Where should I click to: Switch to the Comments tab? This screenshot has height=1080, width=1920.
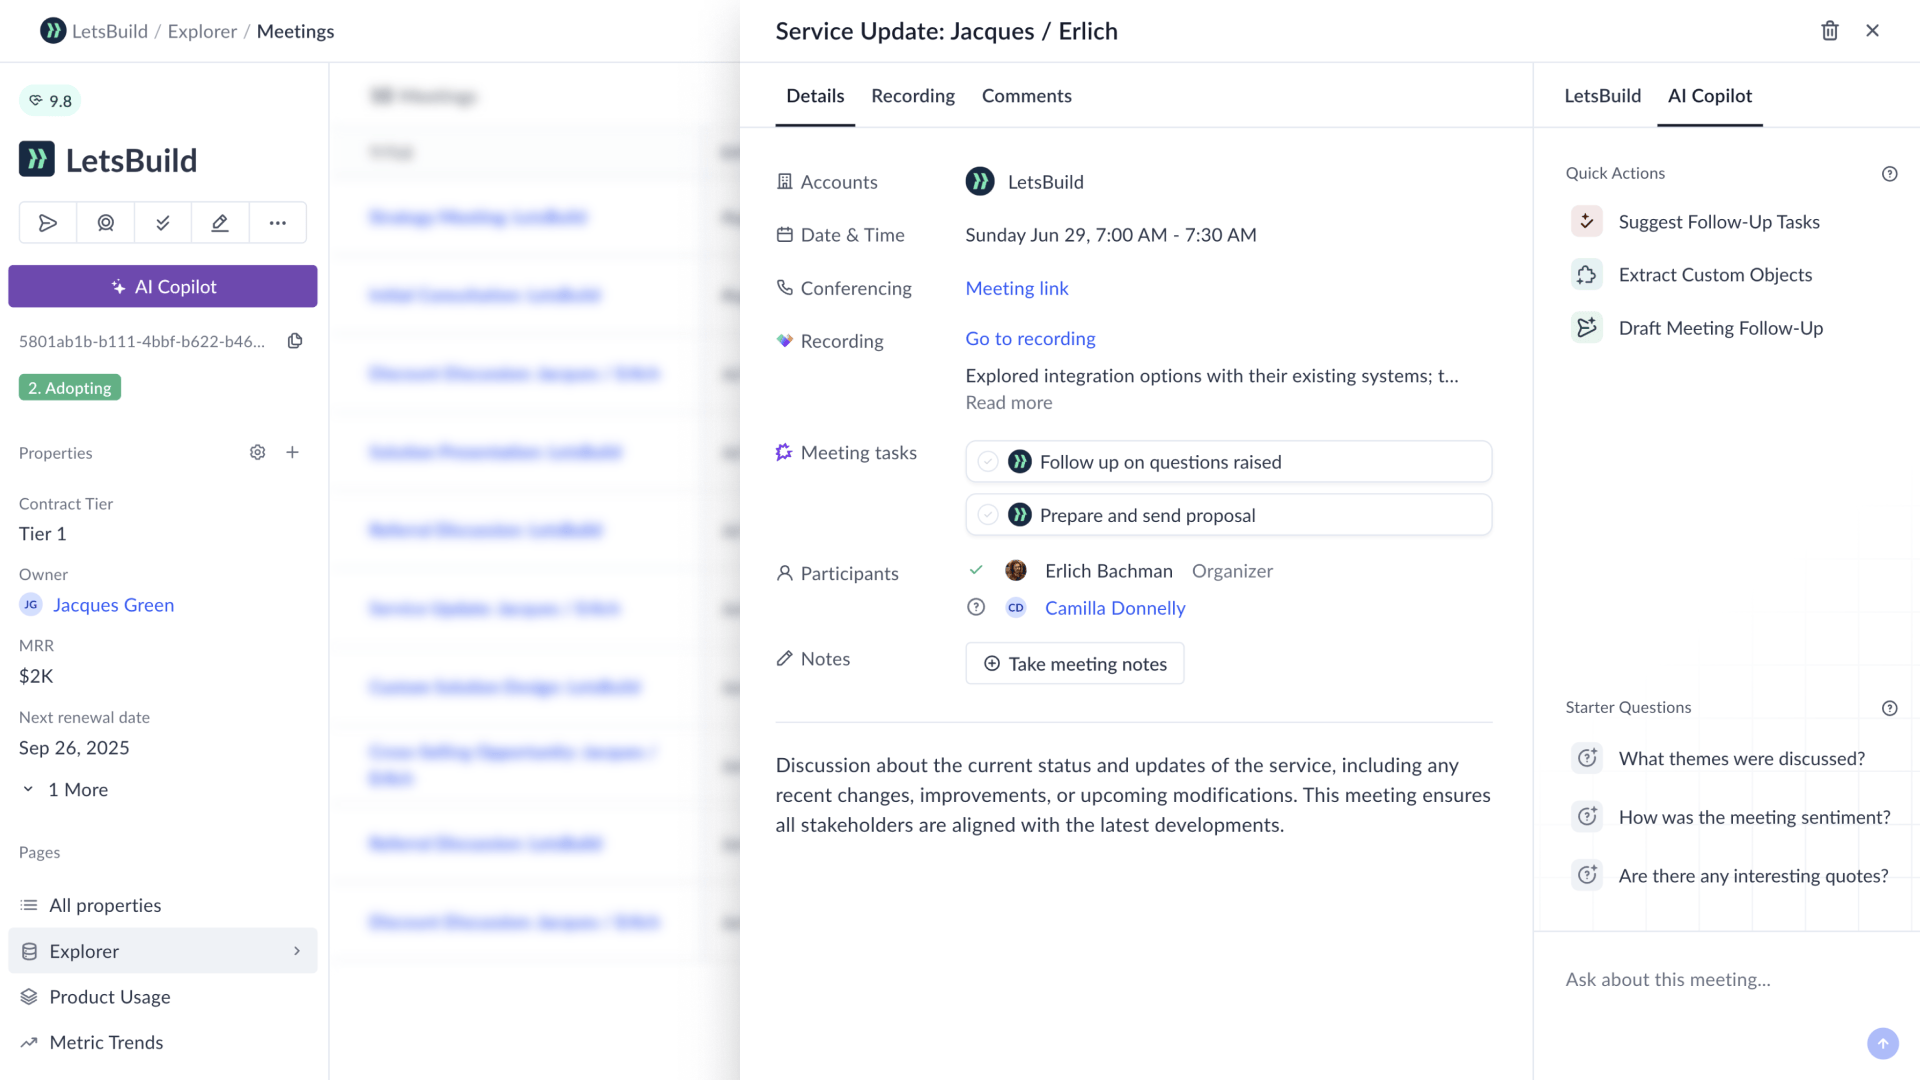(x=1026, y=95)
